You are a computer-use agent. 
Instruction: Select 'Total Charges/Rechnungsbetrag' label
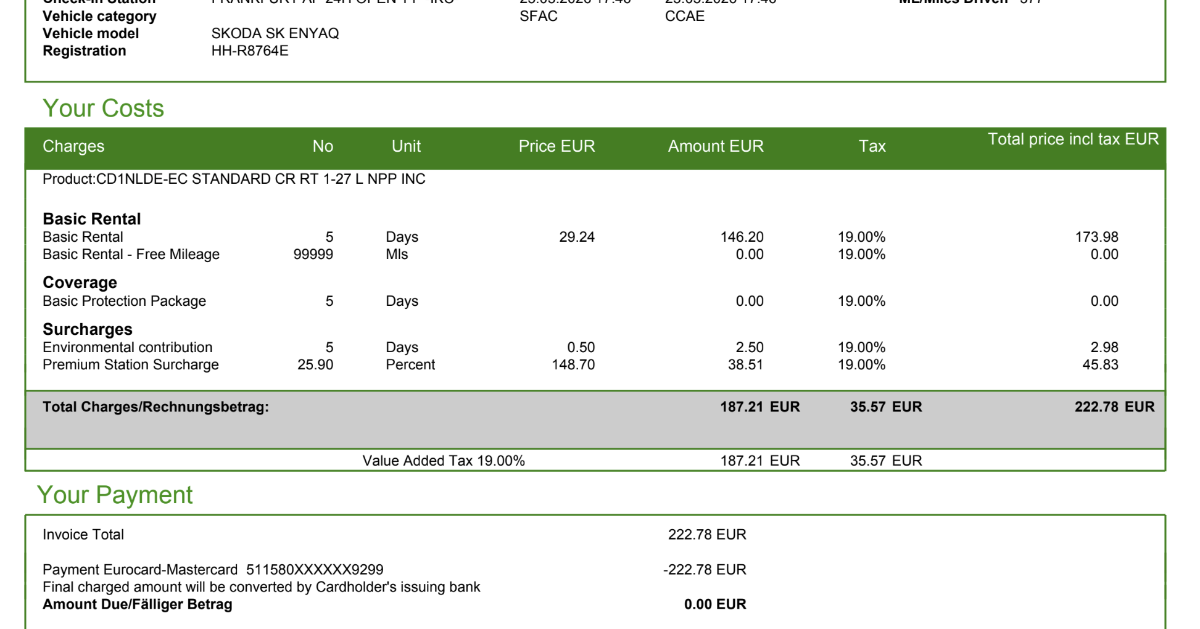pyautogui.click(x=156, y=407)
